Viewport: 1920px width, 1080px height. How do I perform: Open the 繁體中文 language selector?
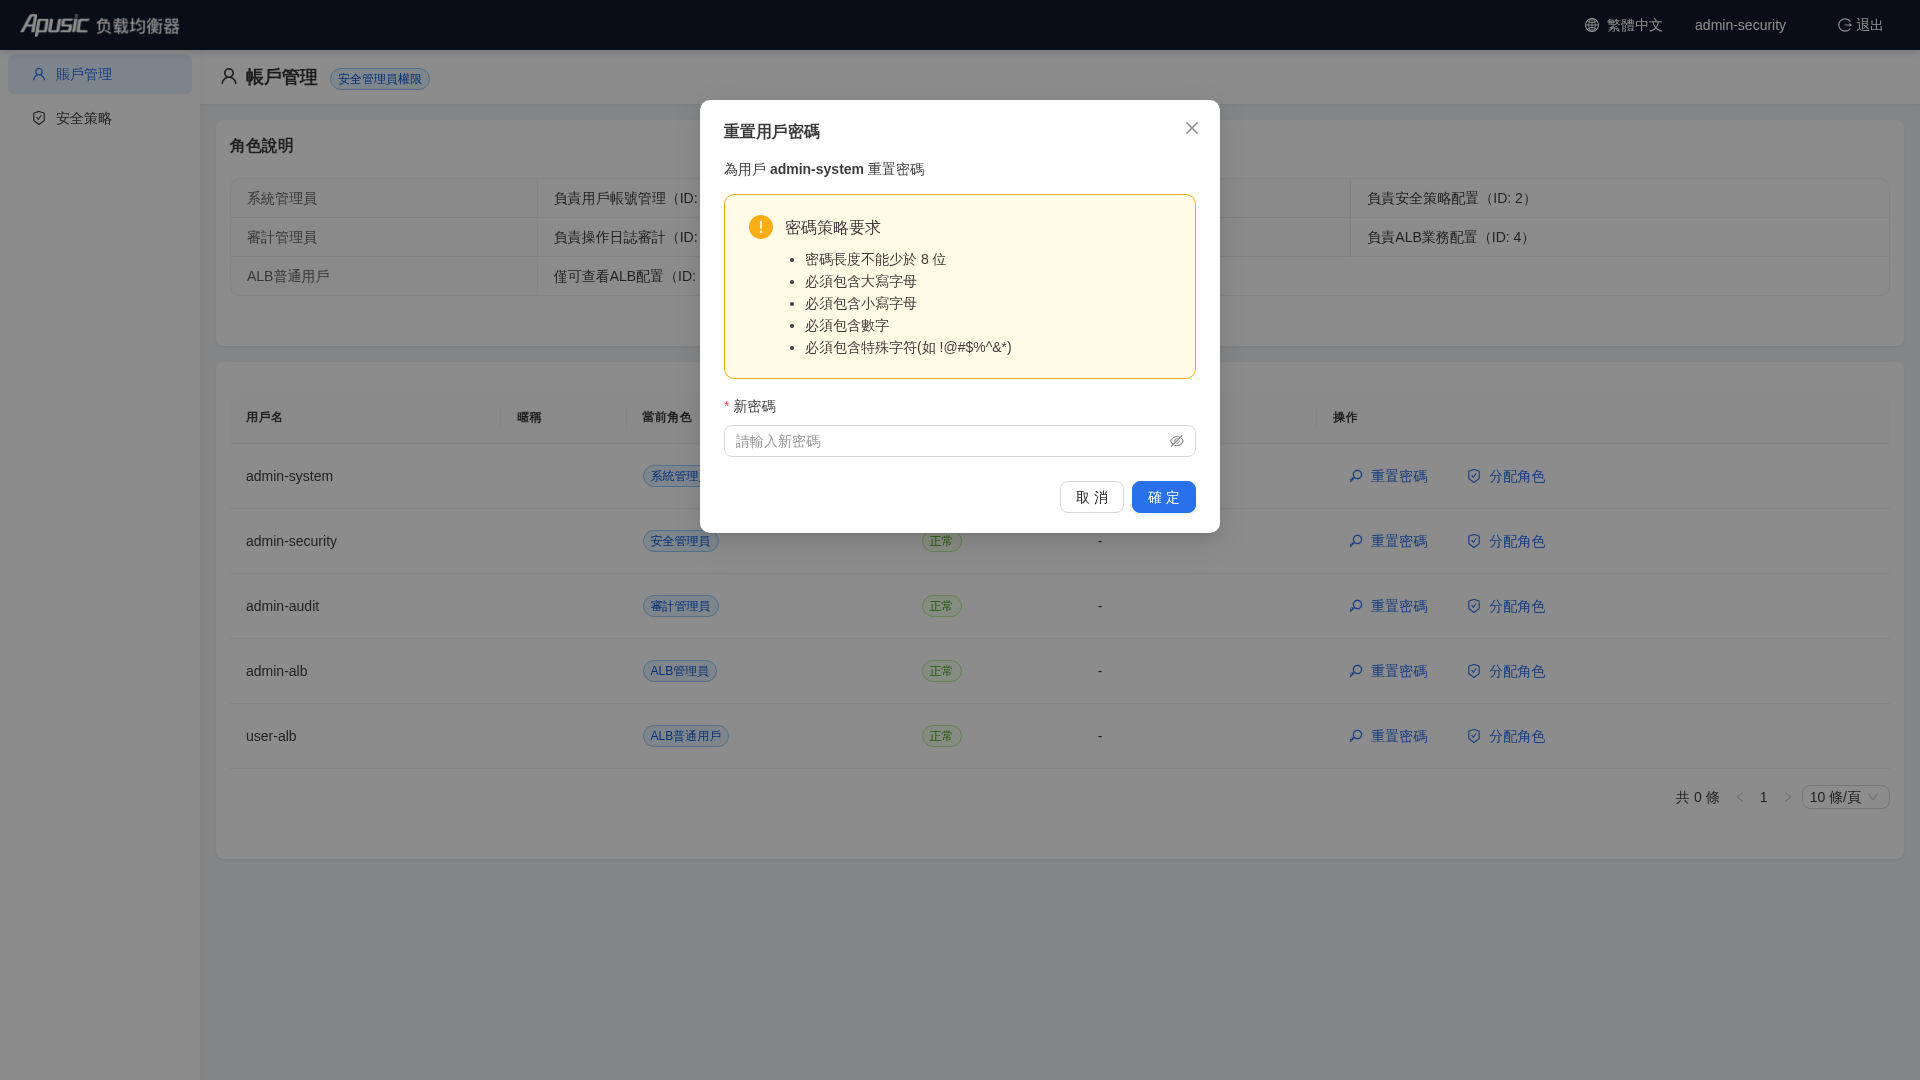pyautogui.click(x=1624, y=25)
